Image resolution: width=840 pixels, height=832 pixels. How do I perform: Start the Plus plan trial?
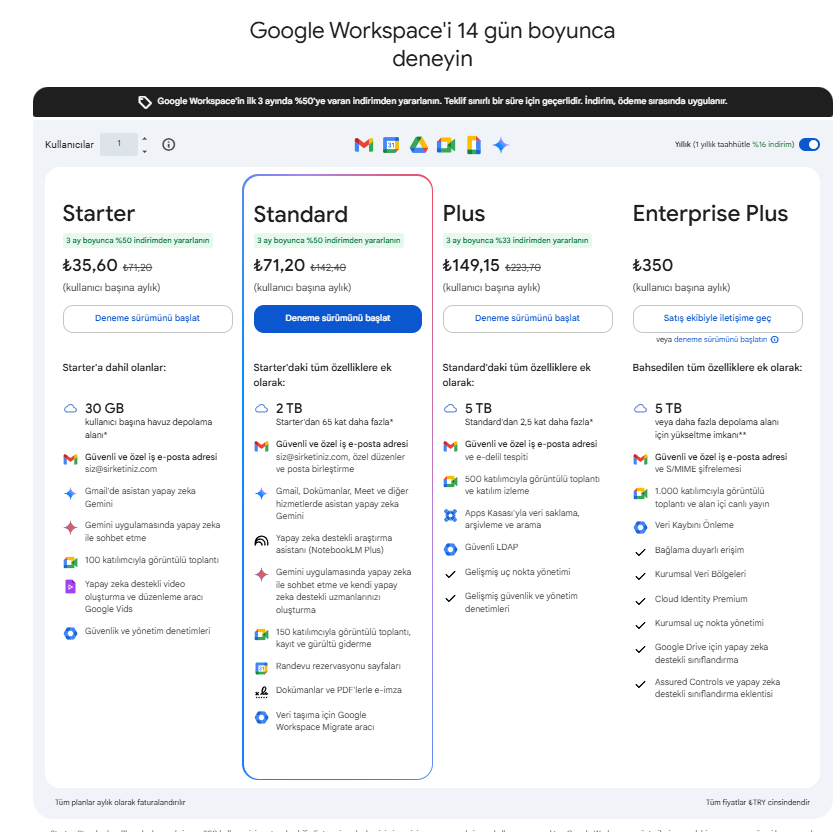coord(527,318)
